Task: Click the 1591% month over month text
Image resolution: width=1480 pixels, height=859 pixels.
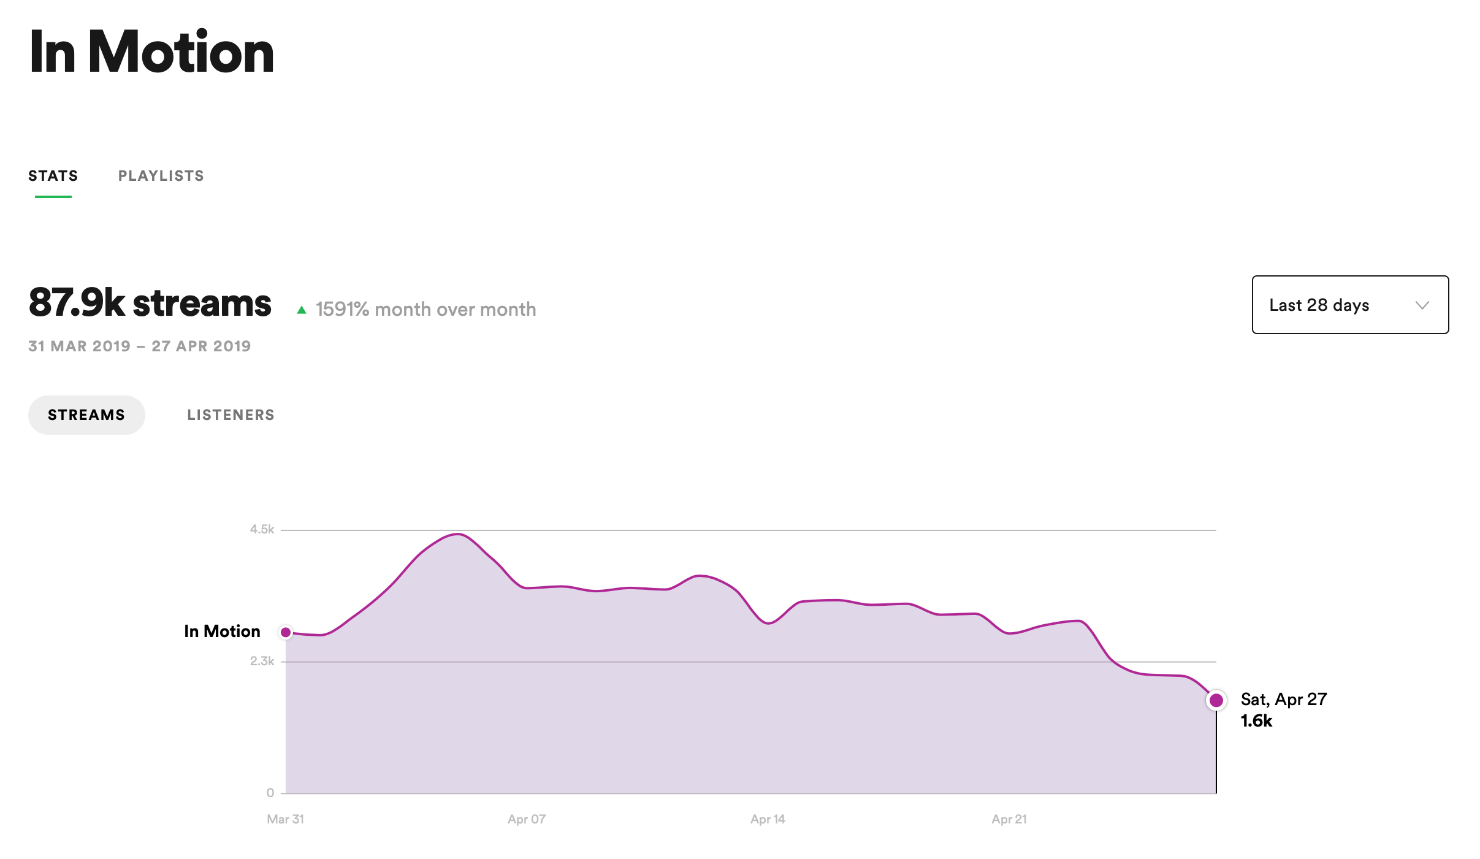Action: pyautogui.click(x=426, y=310)
